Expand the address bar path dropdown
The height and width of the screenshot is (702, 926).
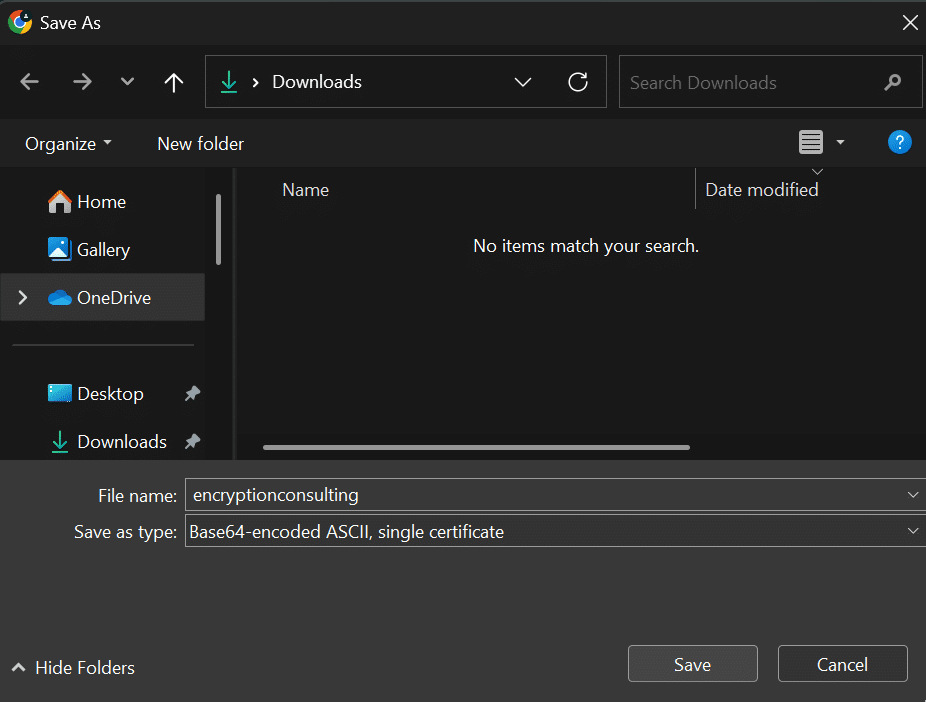click(x=523, y=83)
